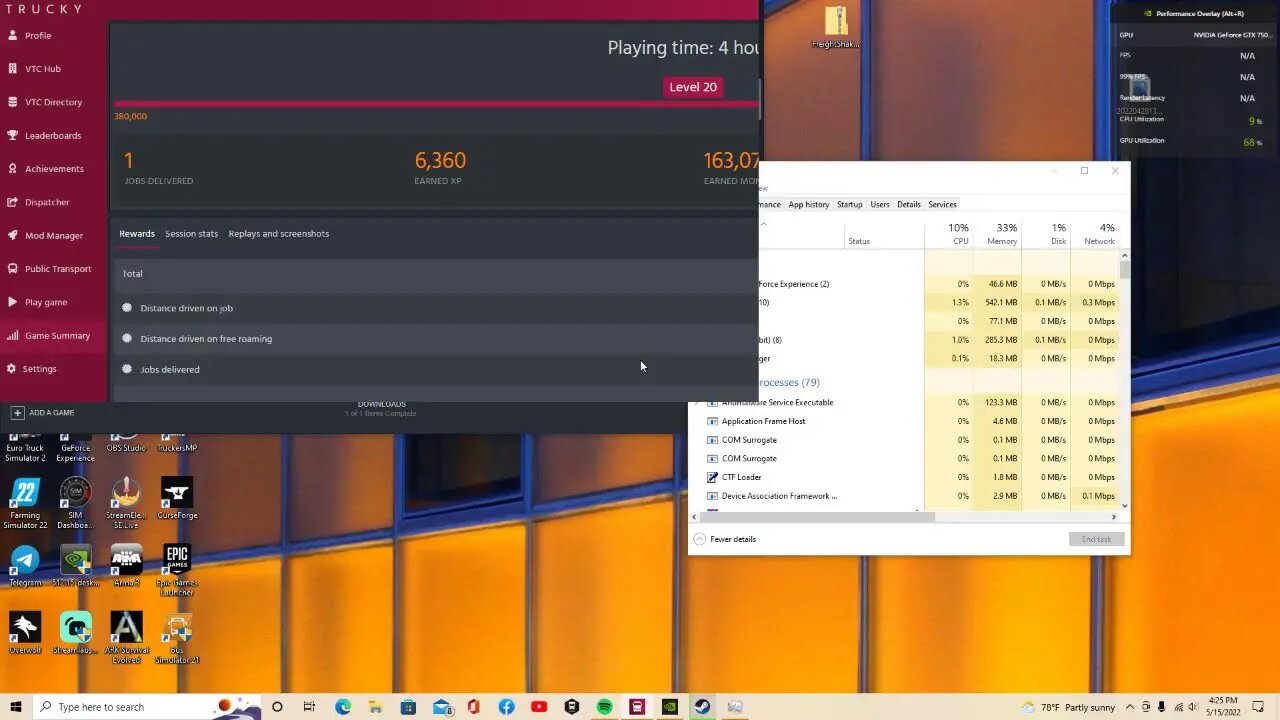
Task: Sort Task Manager by CPU column
Action: tap(947, 234)
